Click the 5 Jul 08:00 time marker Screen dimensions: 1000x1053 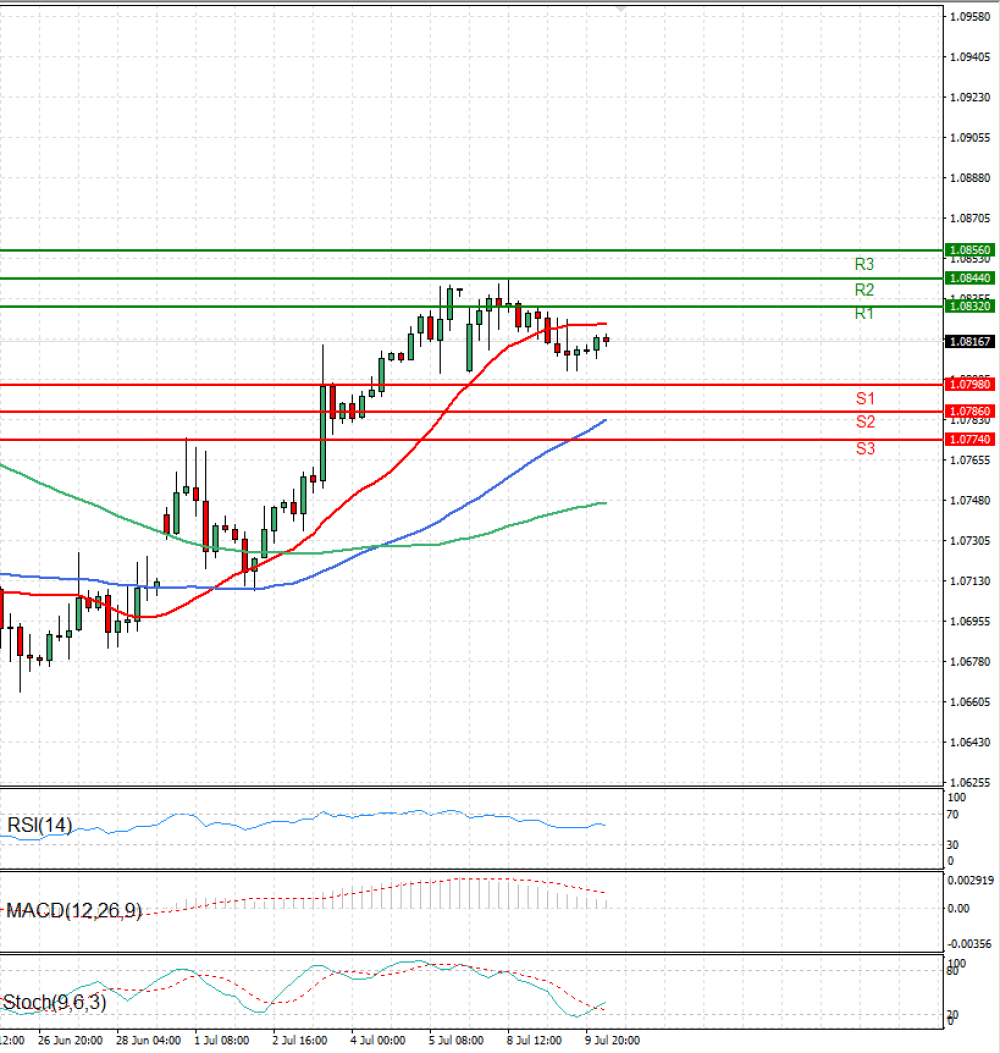point(456,1040)
